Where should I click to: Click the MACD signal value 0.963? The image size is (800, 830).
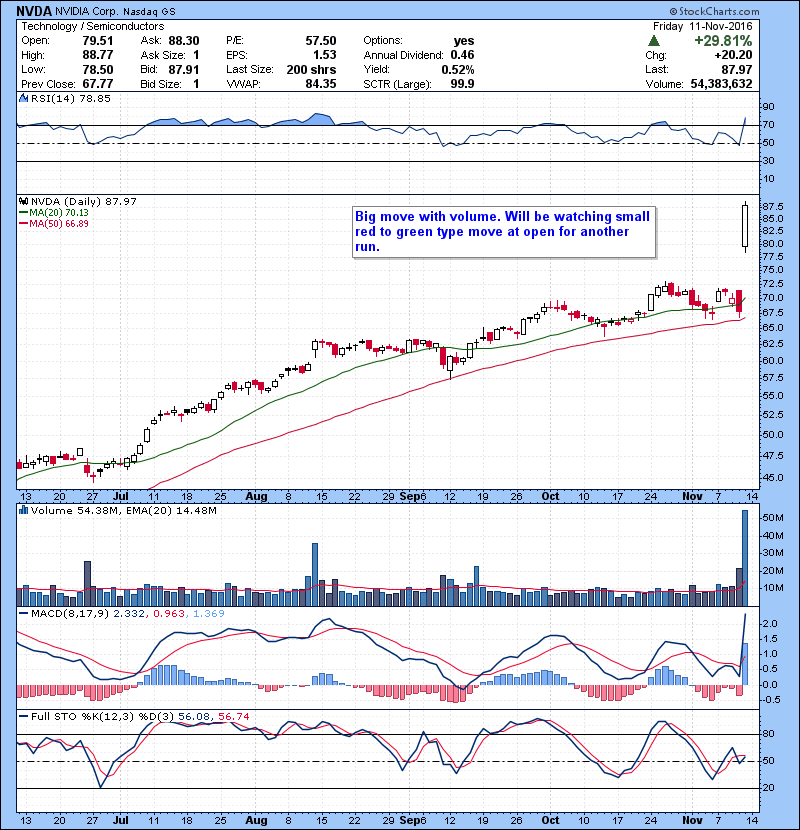pyautogui.click(x=169, y=614)
